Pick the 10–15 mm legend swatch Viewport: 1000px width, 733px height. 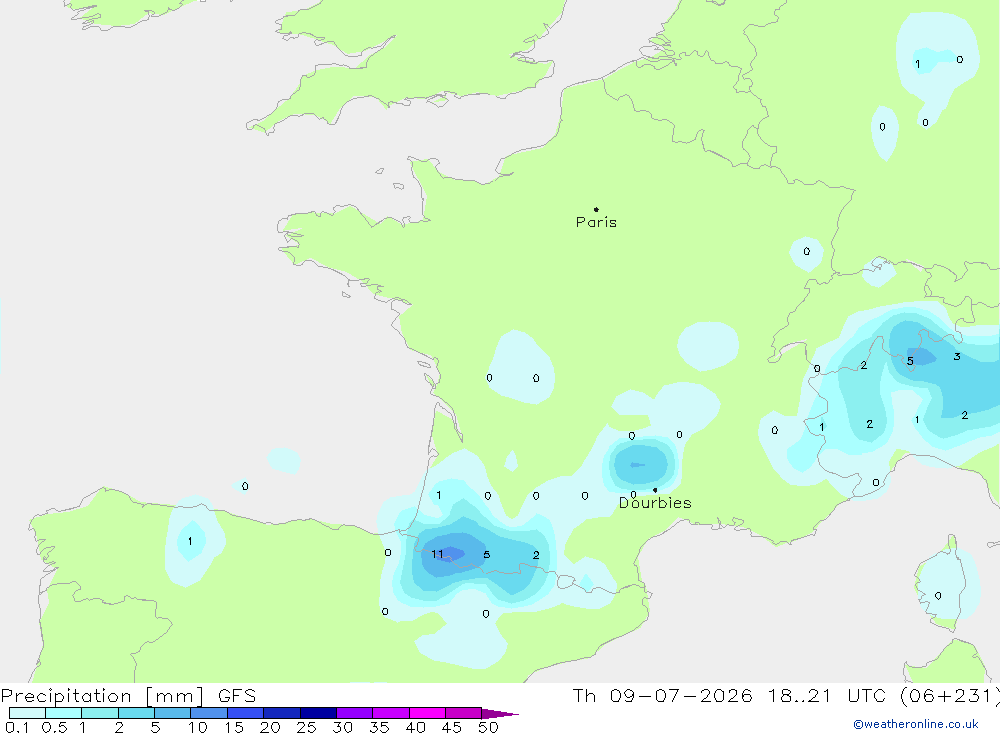coord(209,713)
